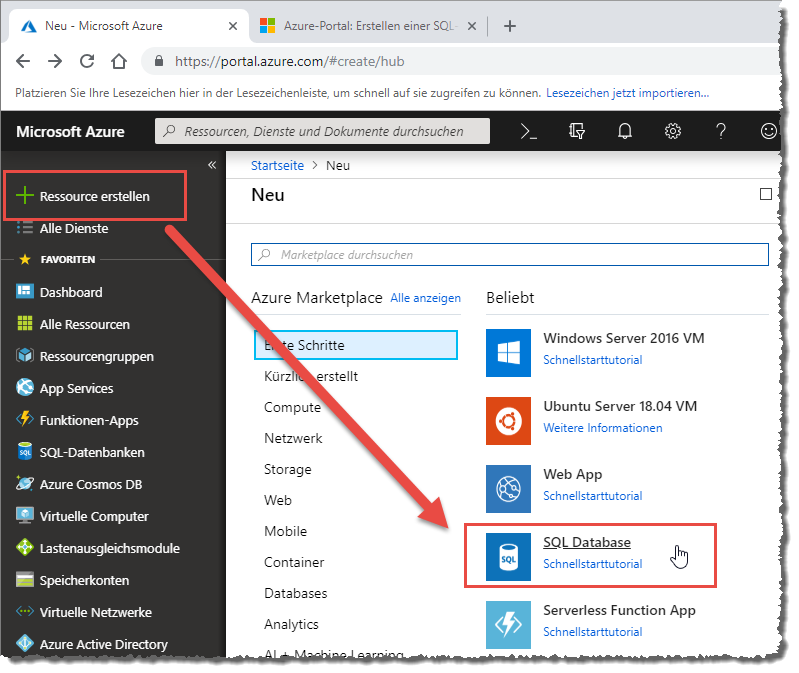Viewport: 799px width, 673px height.
Task: Click the Microsoft Azure logo text
Action: click(70, 131)
